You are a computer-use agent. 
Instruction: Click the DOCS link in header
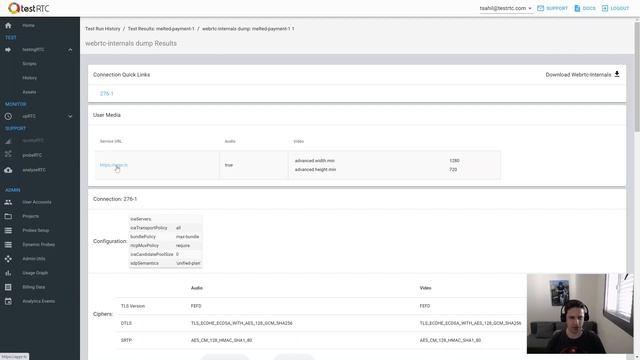click(x=589, y=8)
